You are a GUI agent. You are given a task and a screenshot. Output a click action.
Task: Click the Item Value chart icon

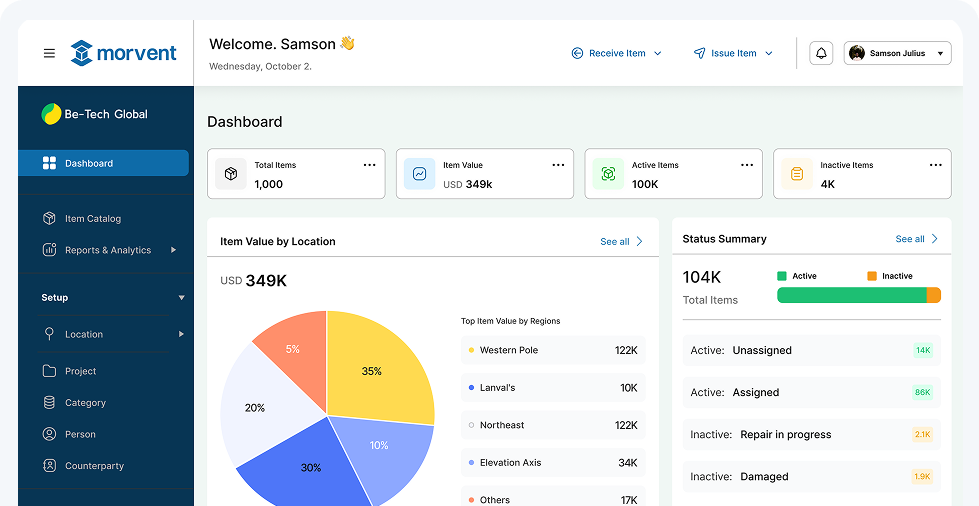pyautogui.click(x=420, y=174)
